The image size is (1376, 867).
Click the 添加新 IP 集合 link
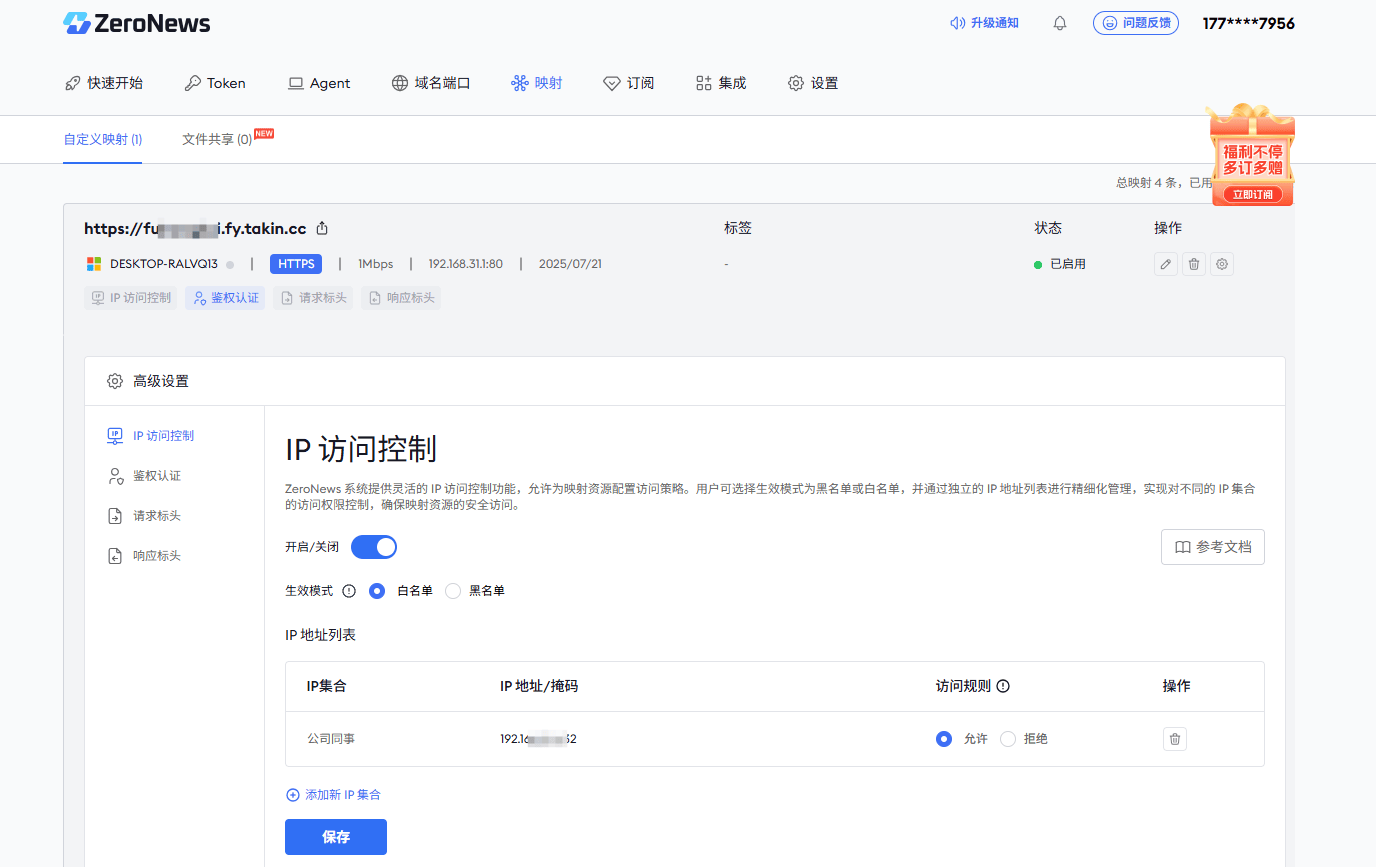pos(334,795)
